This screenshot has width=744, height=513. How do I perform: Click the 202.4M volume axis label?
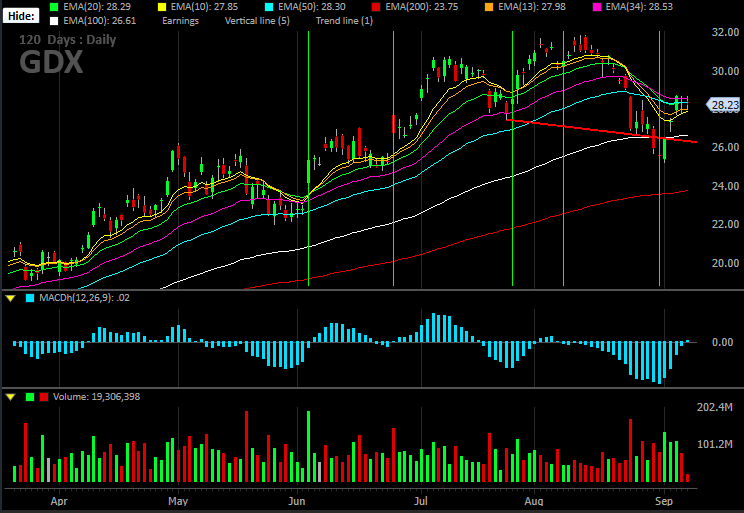pos(715,407)
